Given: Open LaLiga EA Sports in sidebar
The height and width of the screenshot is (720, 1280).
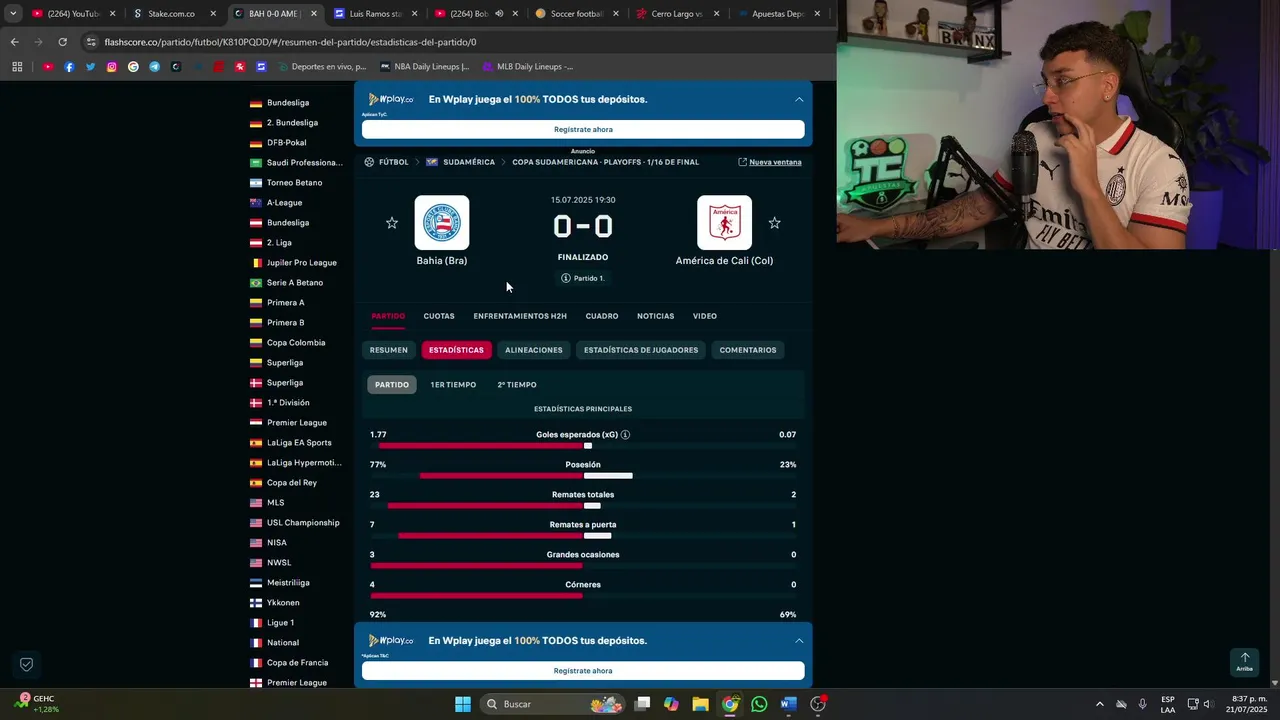Looking at the screenshot, I should point(299,443).
